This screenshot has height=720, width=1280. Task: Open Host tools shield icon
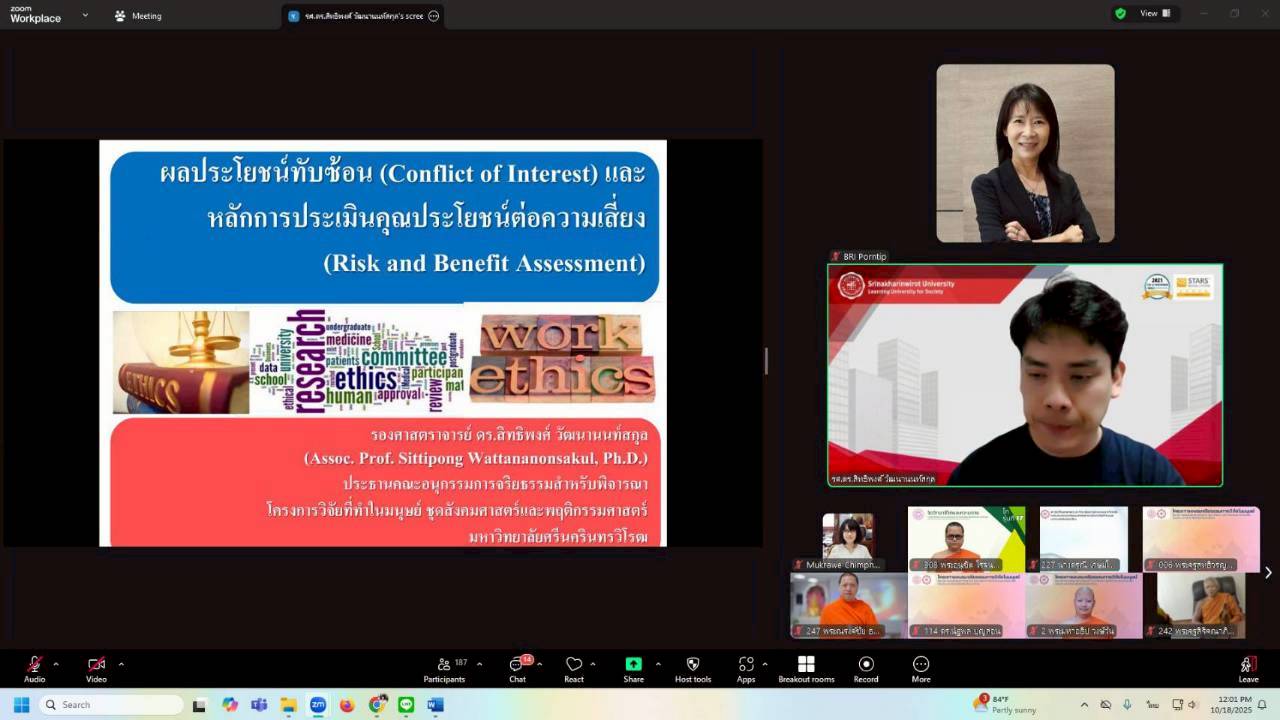pos(693,665)
